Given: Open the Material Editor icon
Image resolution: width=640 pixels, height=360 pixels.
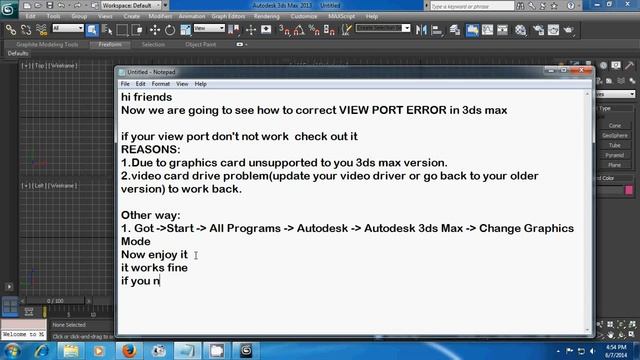Looking at the screenshot, I should tap(520, 30).
